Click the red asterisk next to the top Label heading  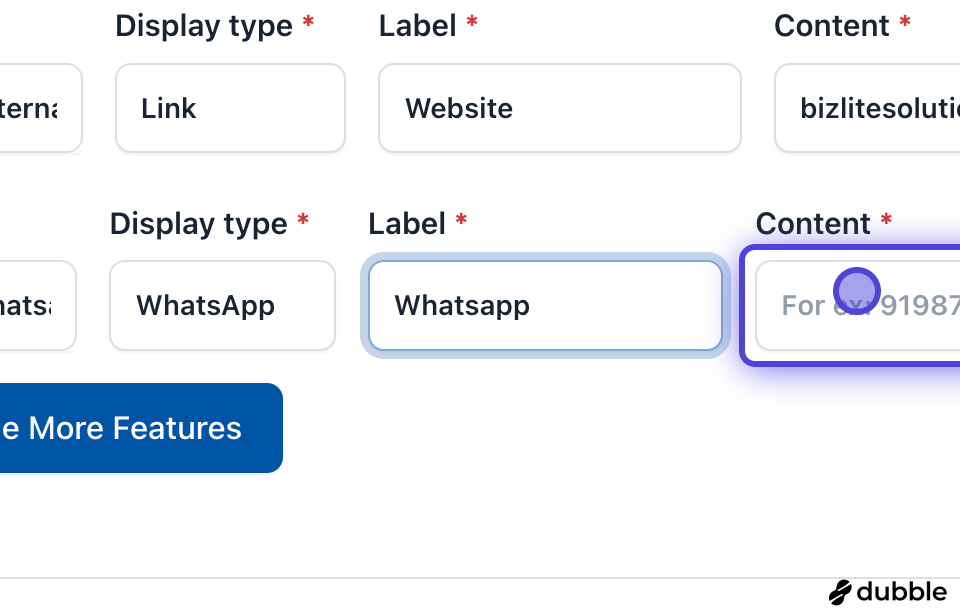coord(472,21)
